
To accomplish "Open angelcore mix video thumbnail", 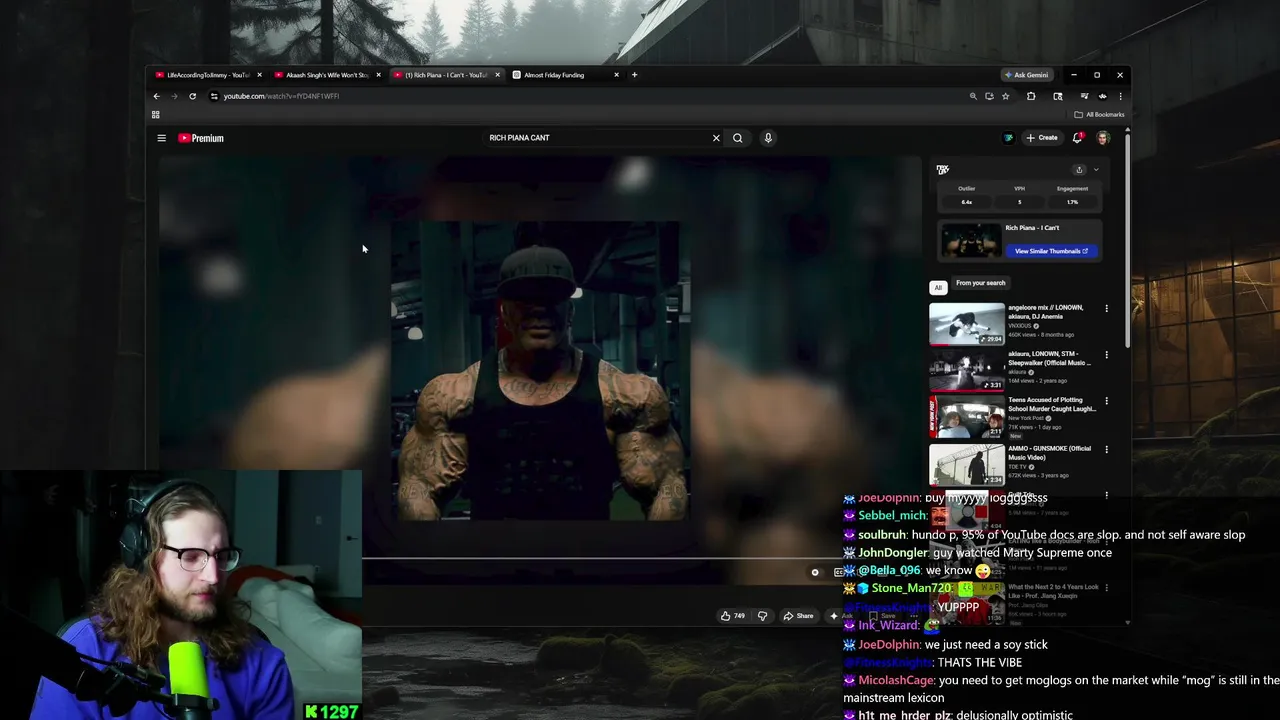I will (x=967, y=324).
